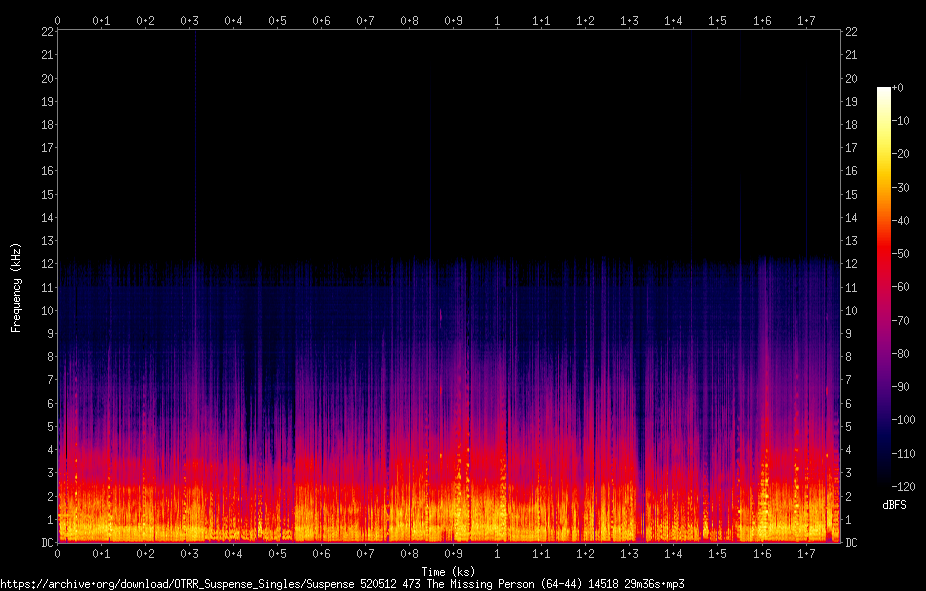This screenshot has width=926, height=591.
Task: Click the 1.7 marker on bottom time axis
Action: click(x=806, y=553)
